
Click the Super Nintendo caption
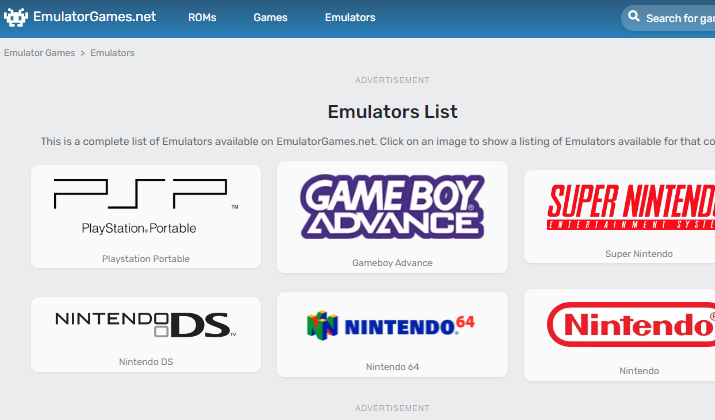[639, 254]
